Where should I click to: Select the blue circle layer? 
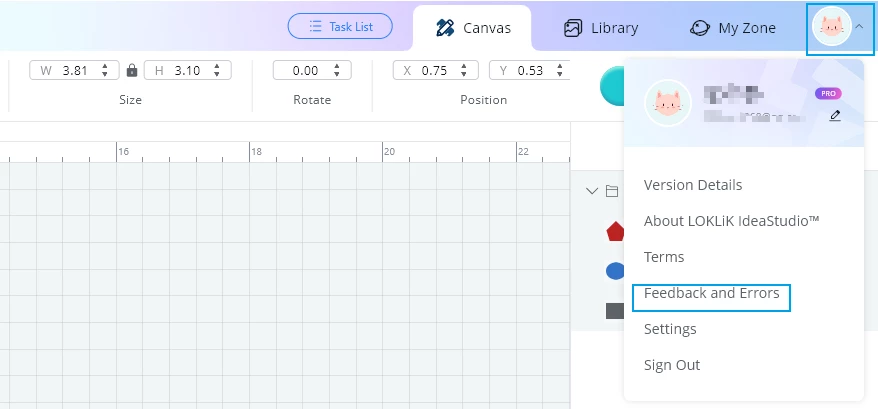click(615, 271)
